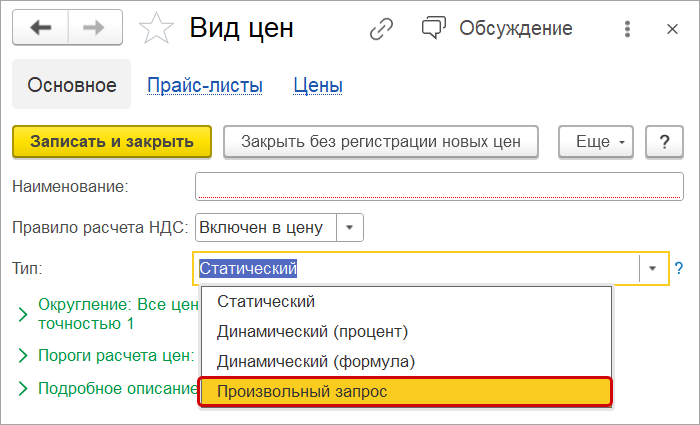The width and height of the screenshot is (700, 425).
Task: Choose Произвольный запрос from the list
Action: coord(406,392)
